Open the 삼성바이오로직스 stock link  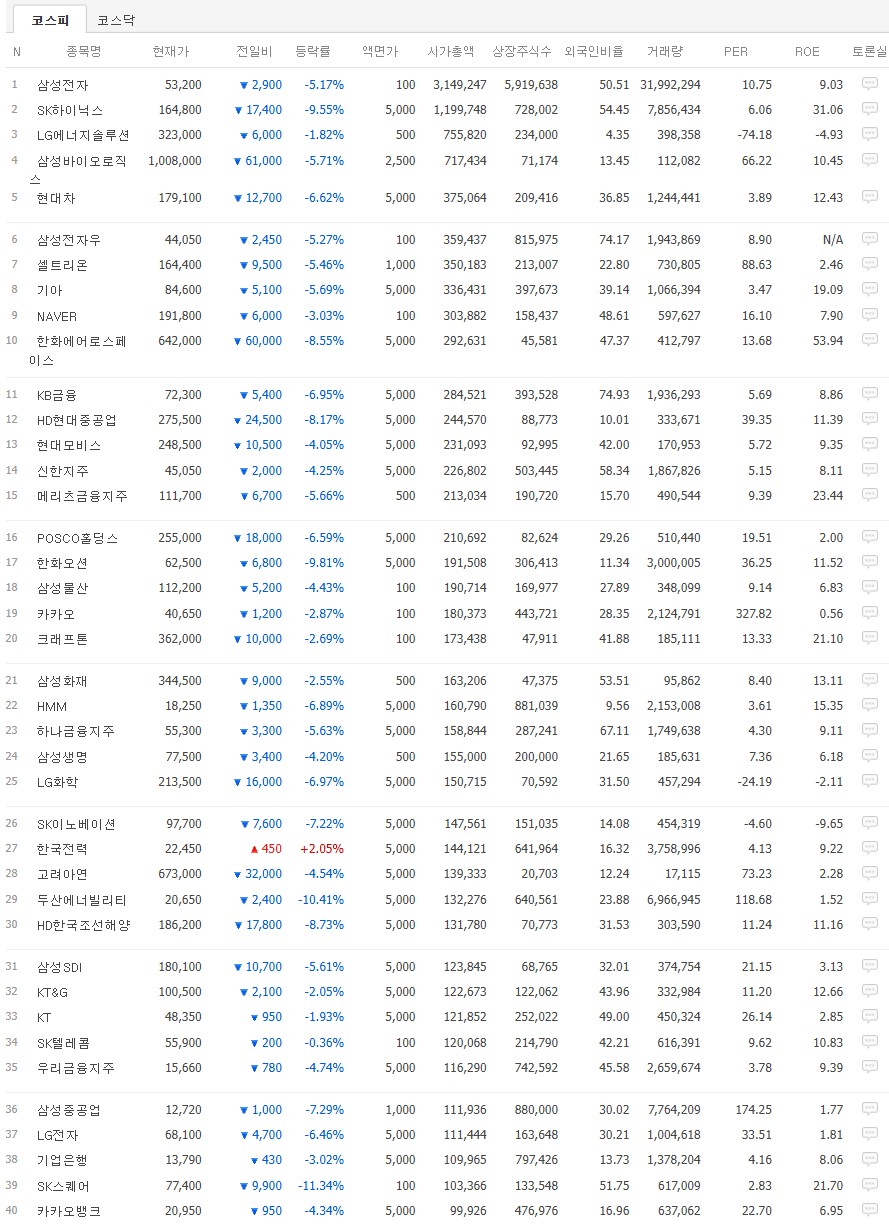coord(78,169)
